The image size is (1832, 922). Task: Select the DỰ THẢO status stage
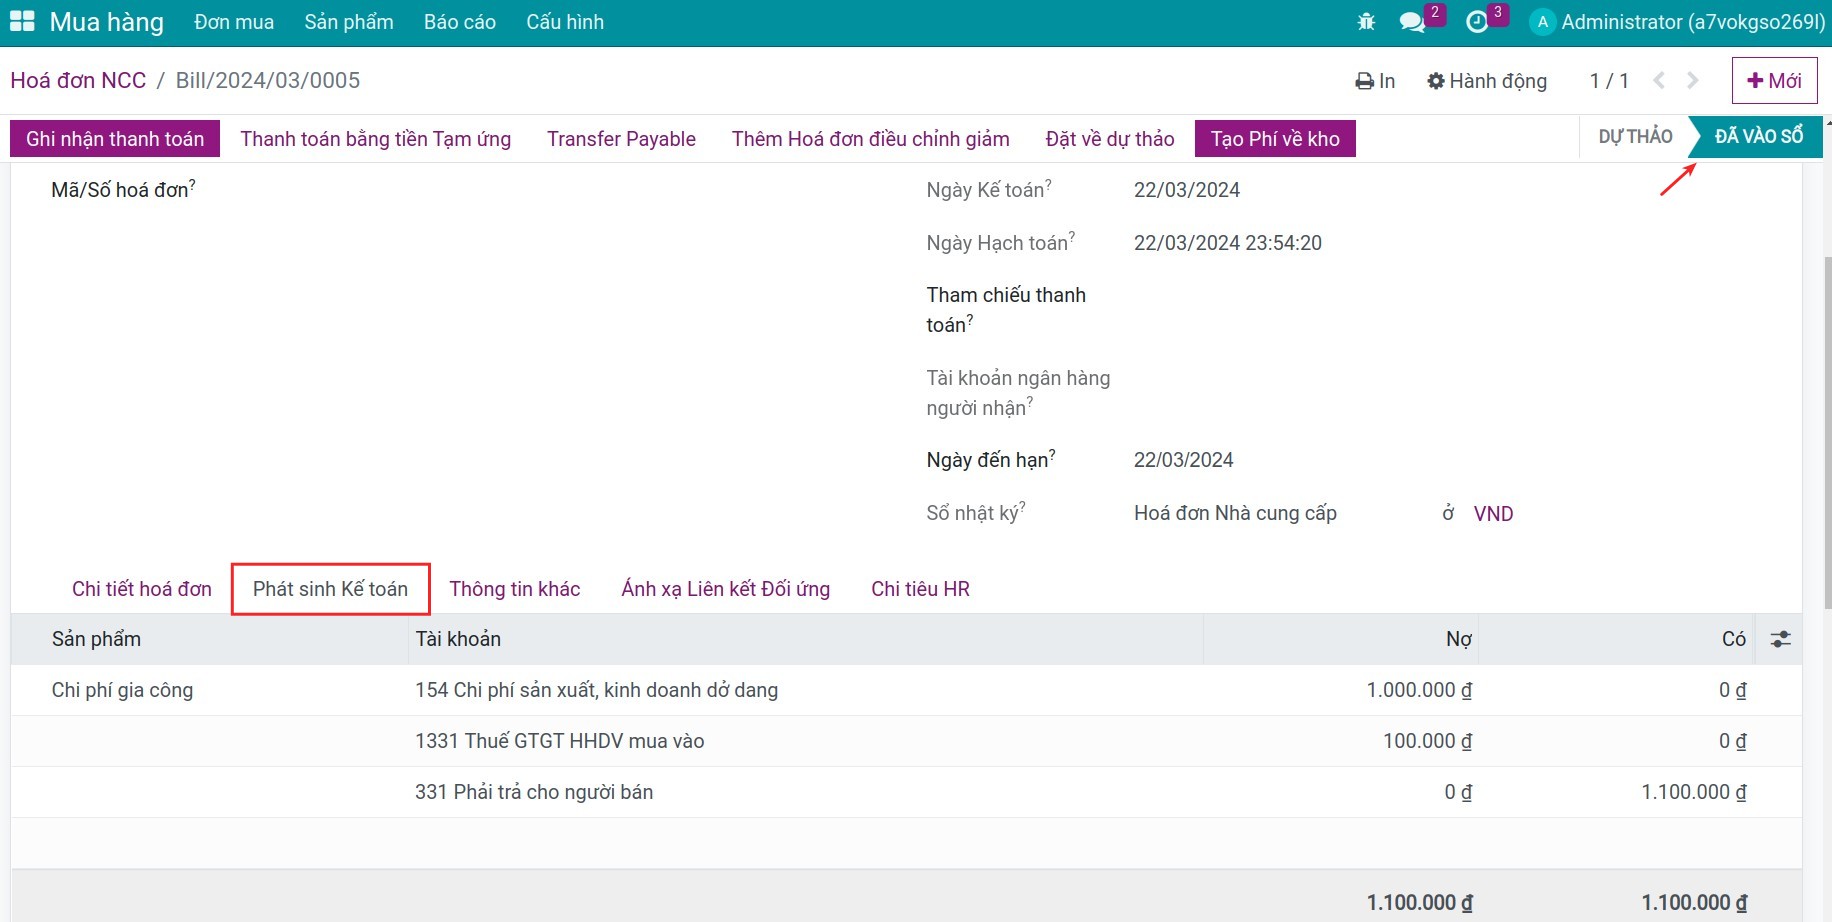click(1635, 137)
